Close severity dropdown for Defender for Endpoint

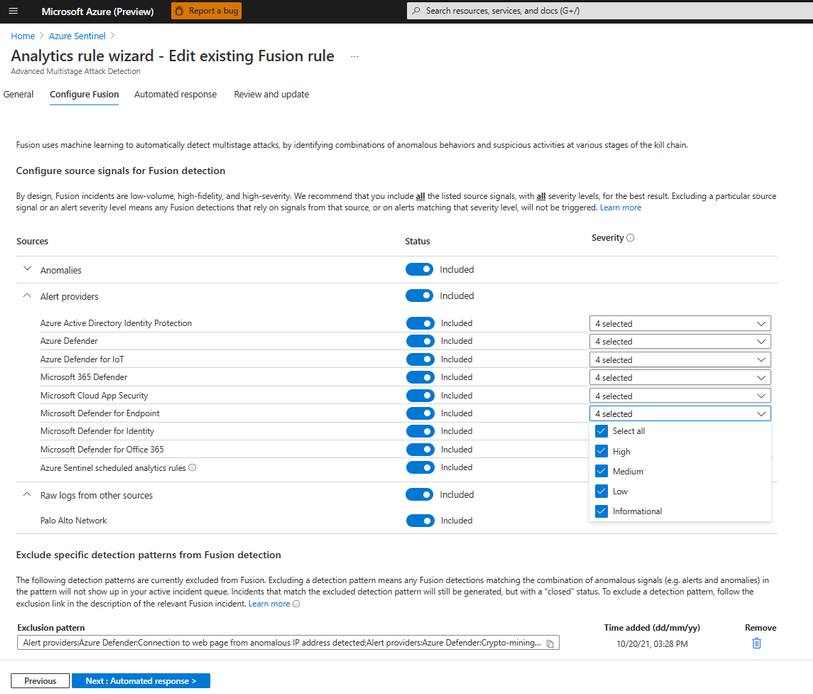click(680, 413)
